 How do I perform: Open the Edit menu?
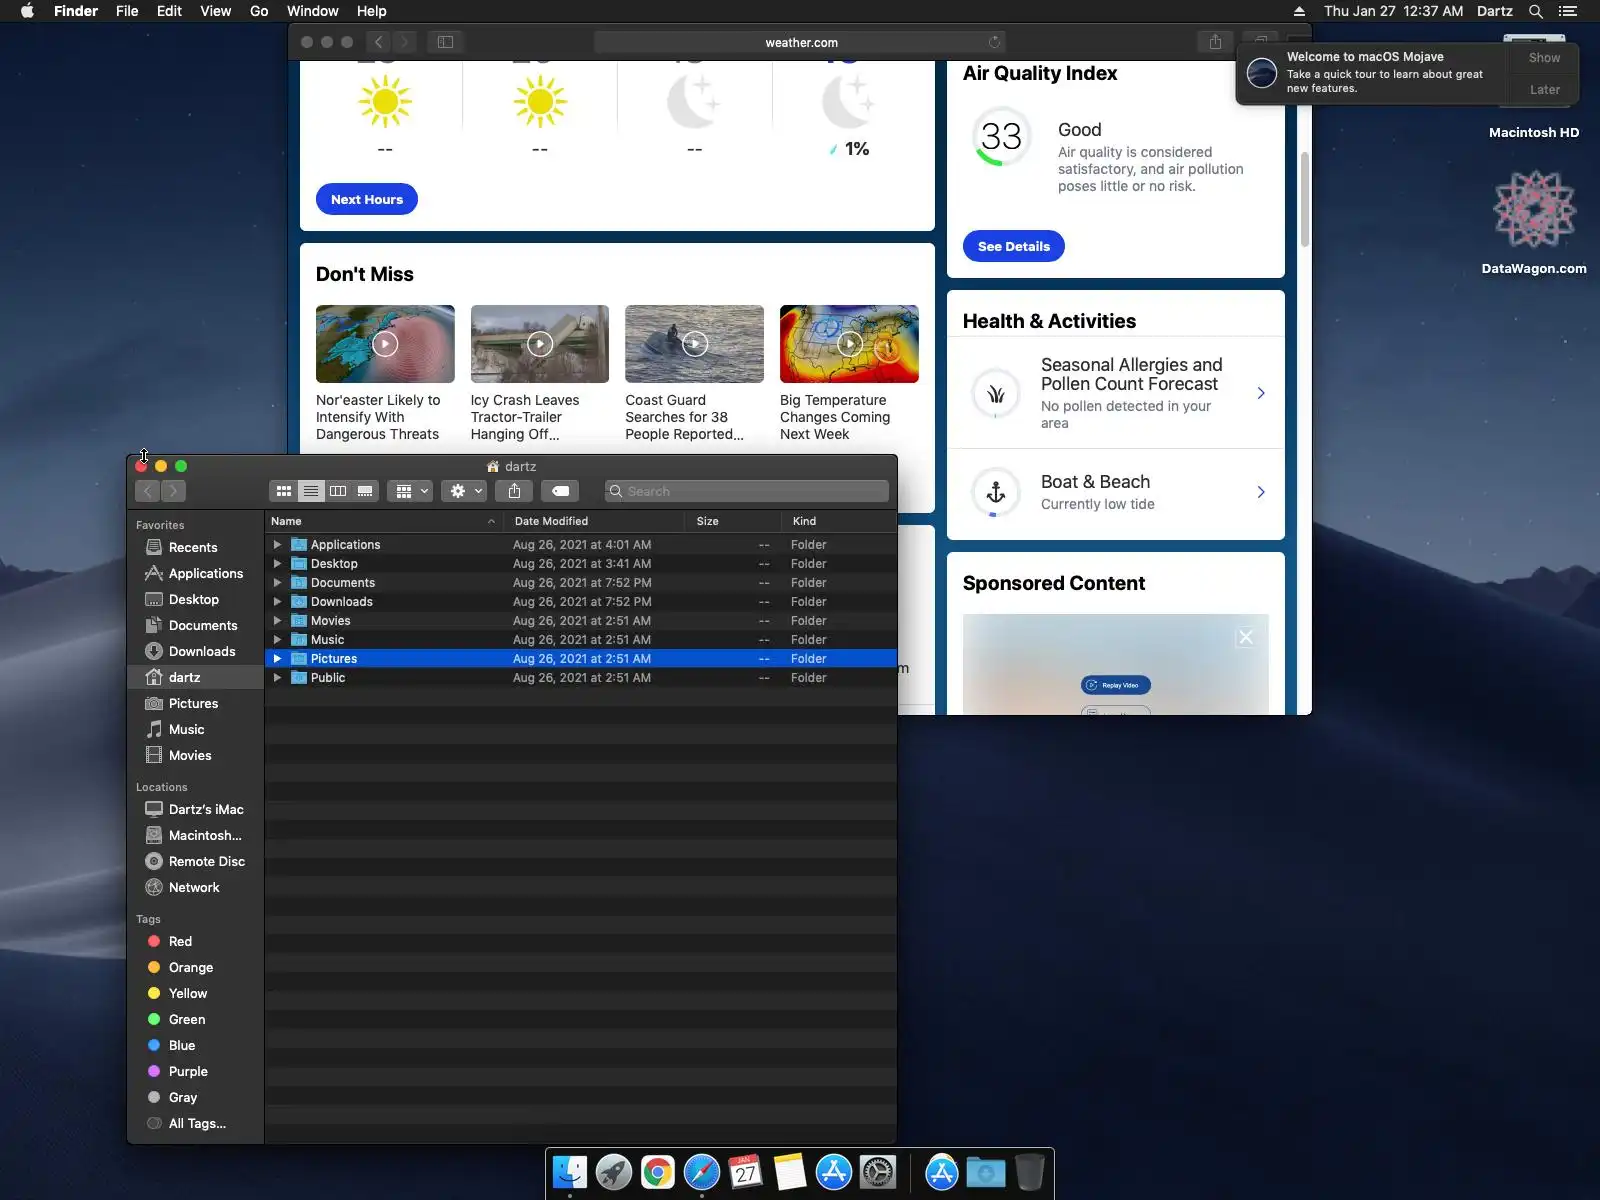169,11
